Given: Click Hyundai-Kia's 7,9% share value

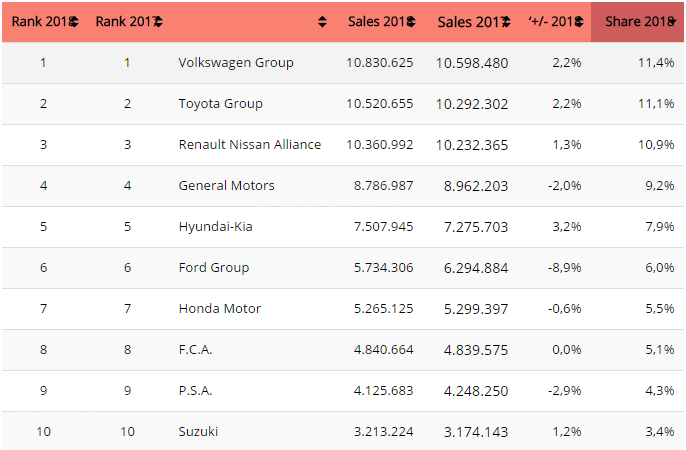Looking at the screenshot, I should (x=660, y=227).
